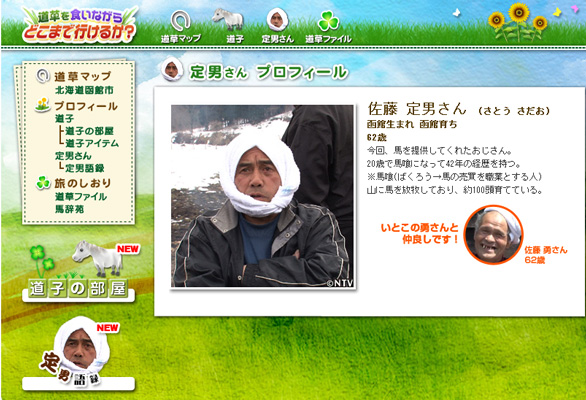Click the NEW badge on 道子の部屋 banner
Viewport: 586px width, 400px height.
tap(128, 249)
